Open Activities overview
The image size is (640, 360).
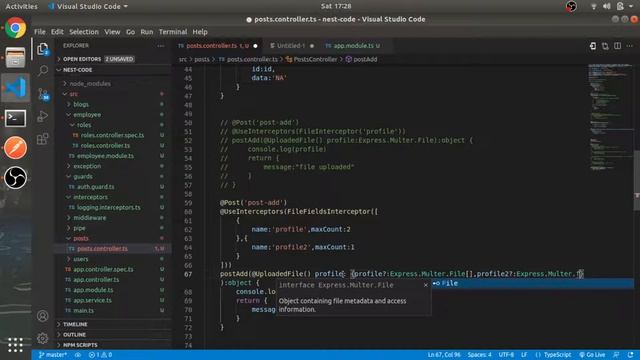tap(21, 6)
